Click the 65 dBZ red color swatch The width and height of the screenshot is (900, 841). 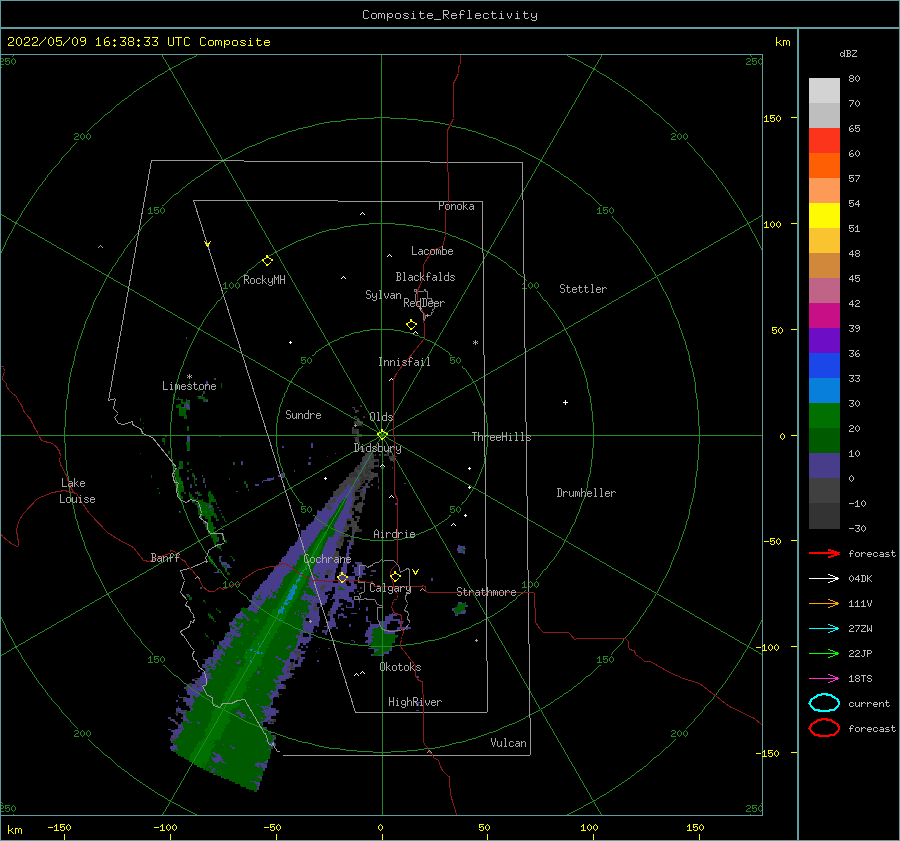[x=824, y=140]
